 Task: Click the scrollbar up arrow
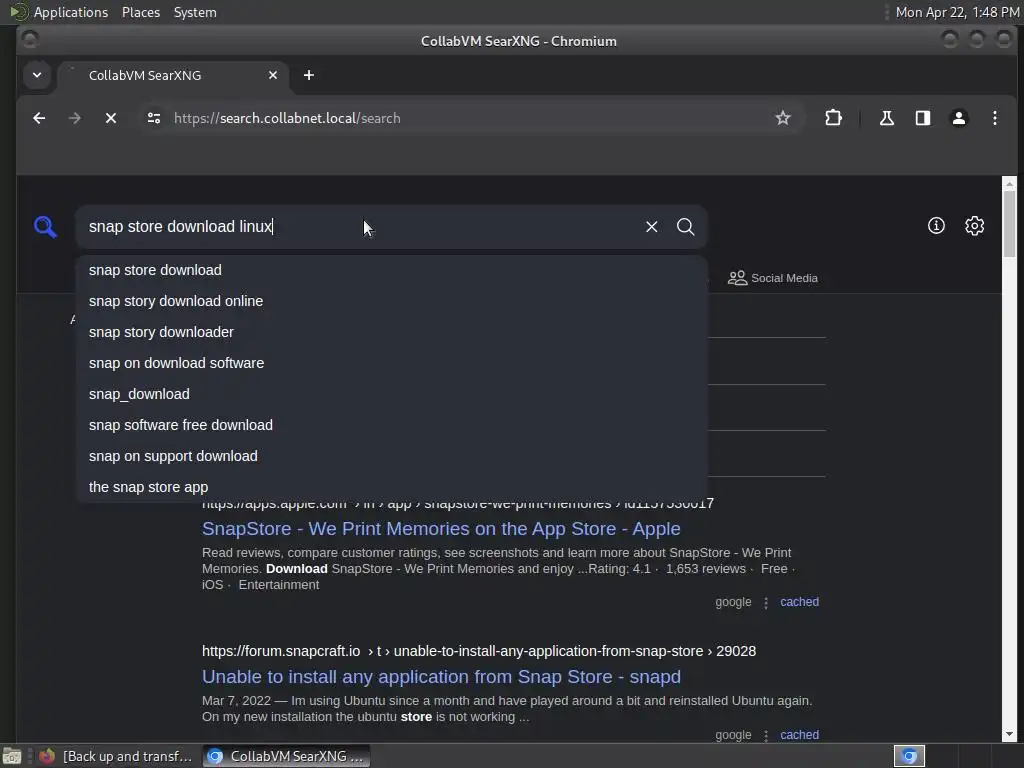coord(1009,183)
